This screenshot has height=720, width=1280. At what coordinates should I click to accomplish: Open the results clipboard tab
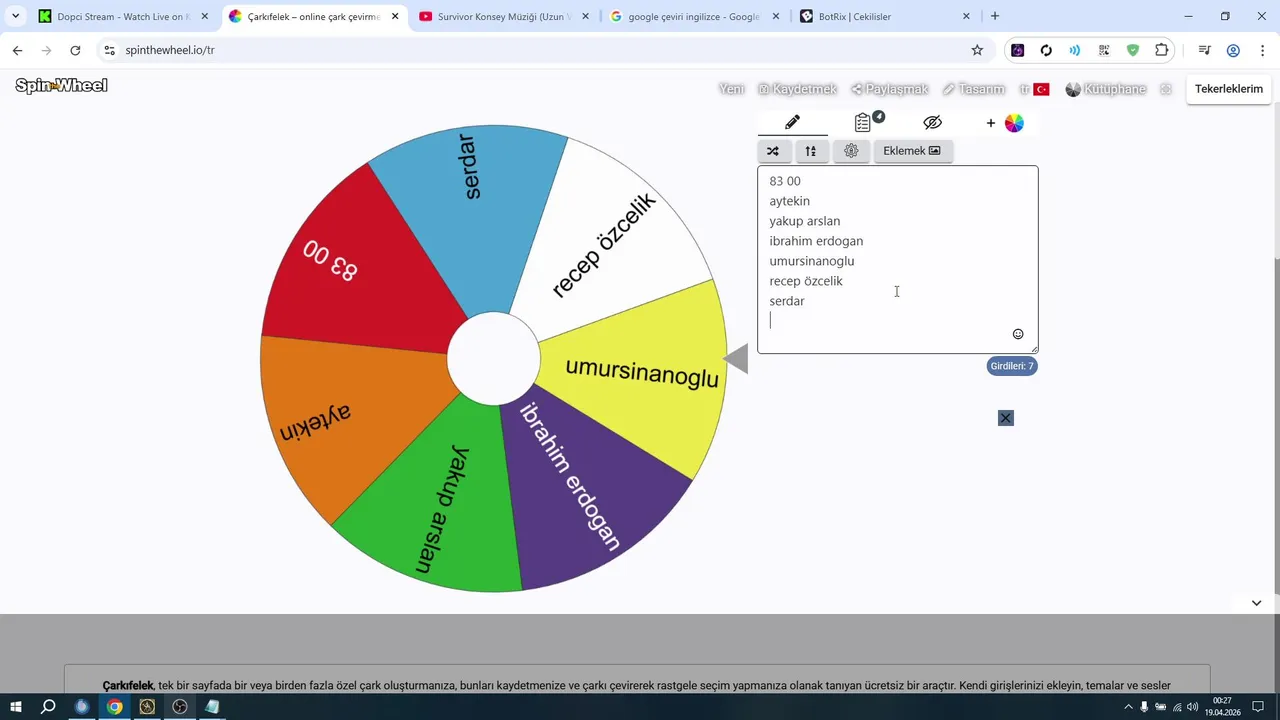point(864,122)
